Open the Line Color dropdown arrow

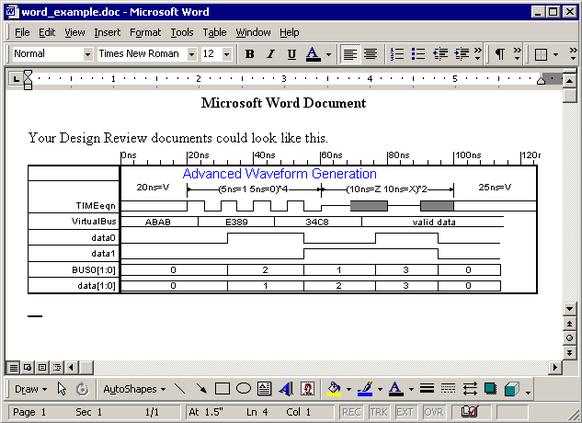380,389
